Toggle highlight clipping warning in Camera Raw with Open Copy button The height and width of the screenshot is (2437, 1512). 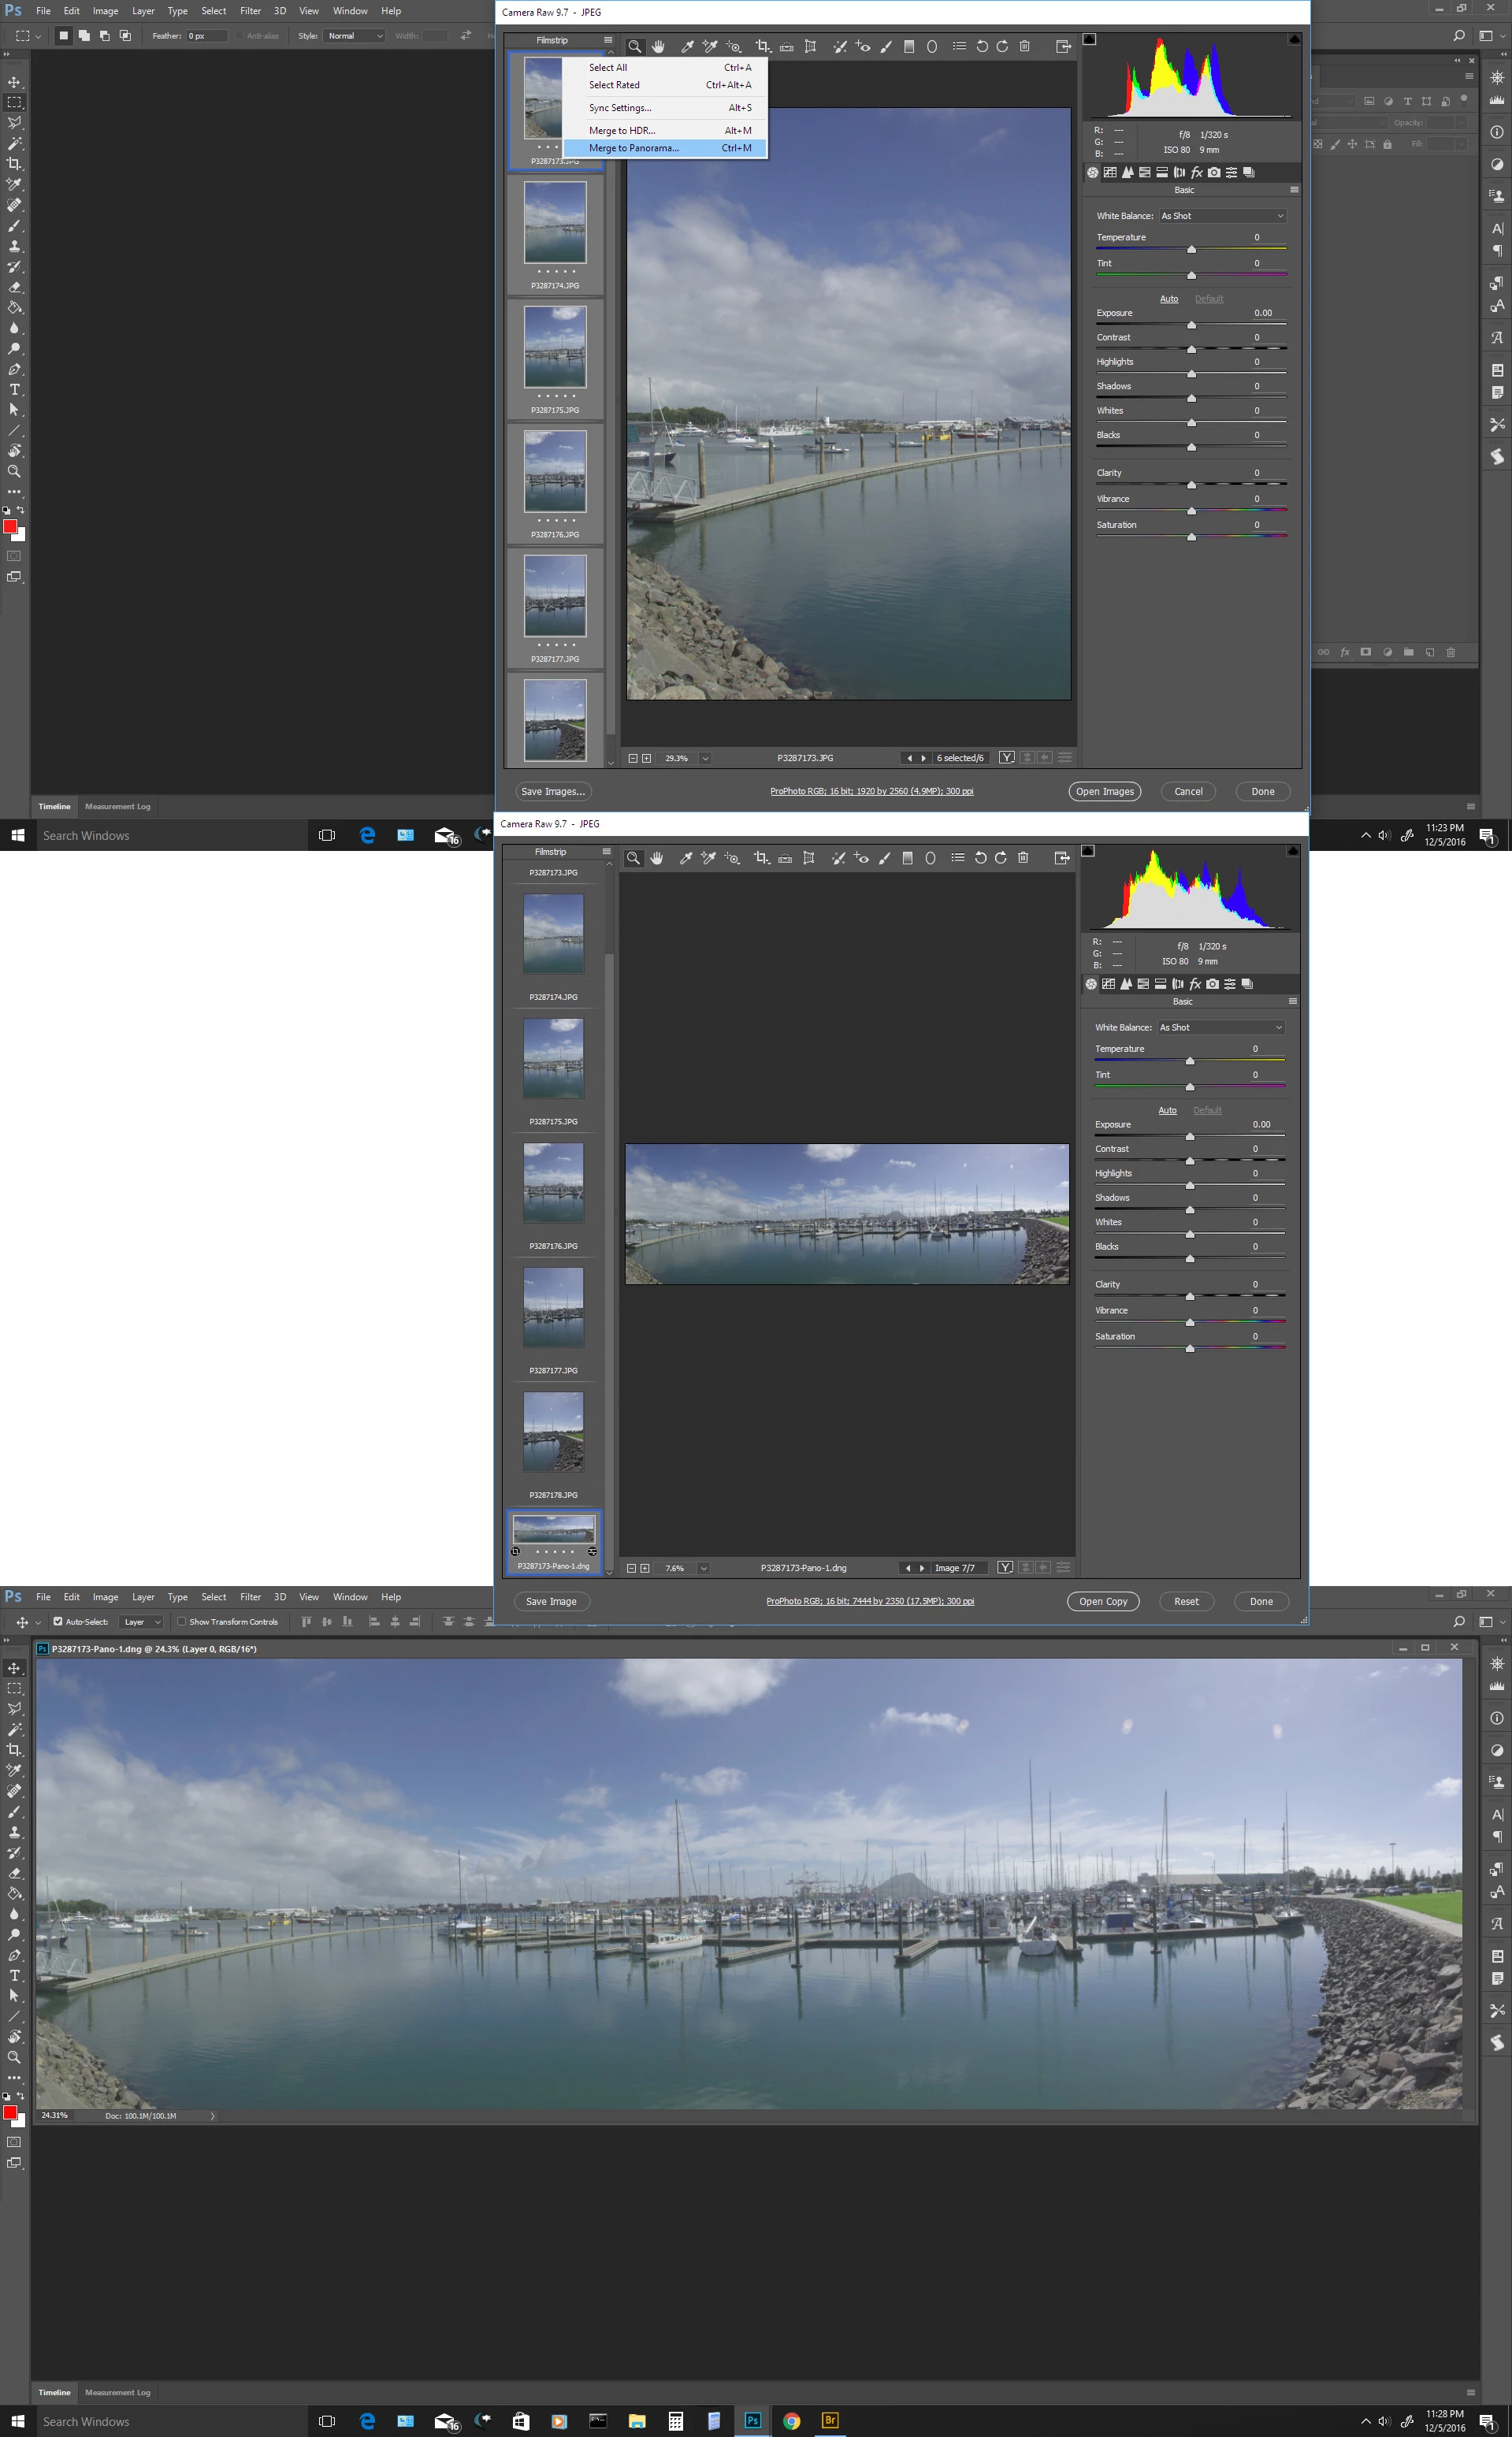pos(1292,851)
